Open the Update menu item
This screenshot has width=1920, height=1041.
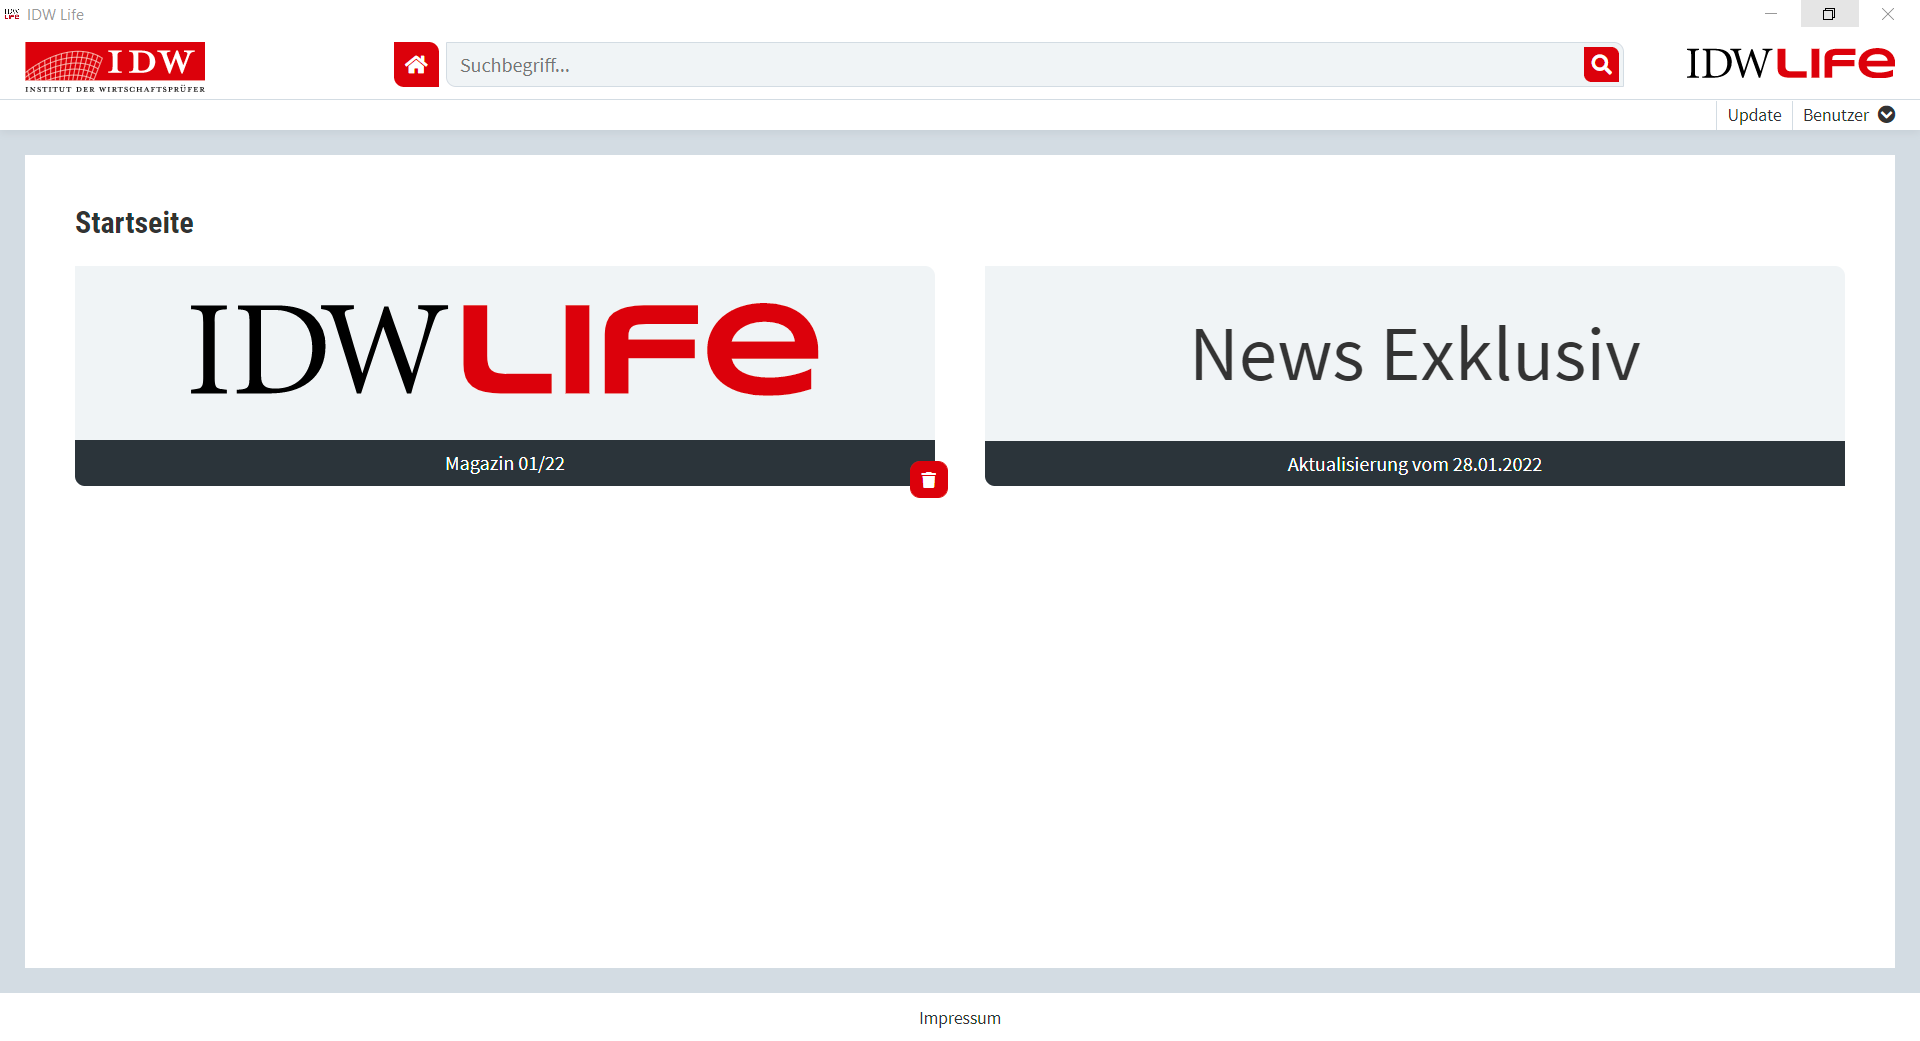1754,115
